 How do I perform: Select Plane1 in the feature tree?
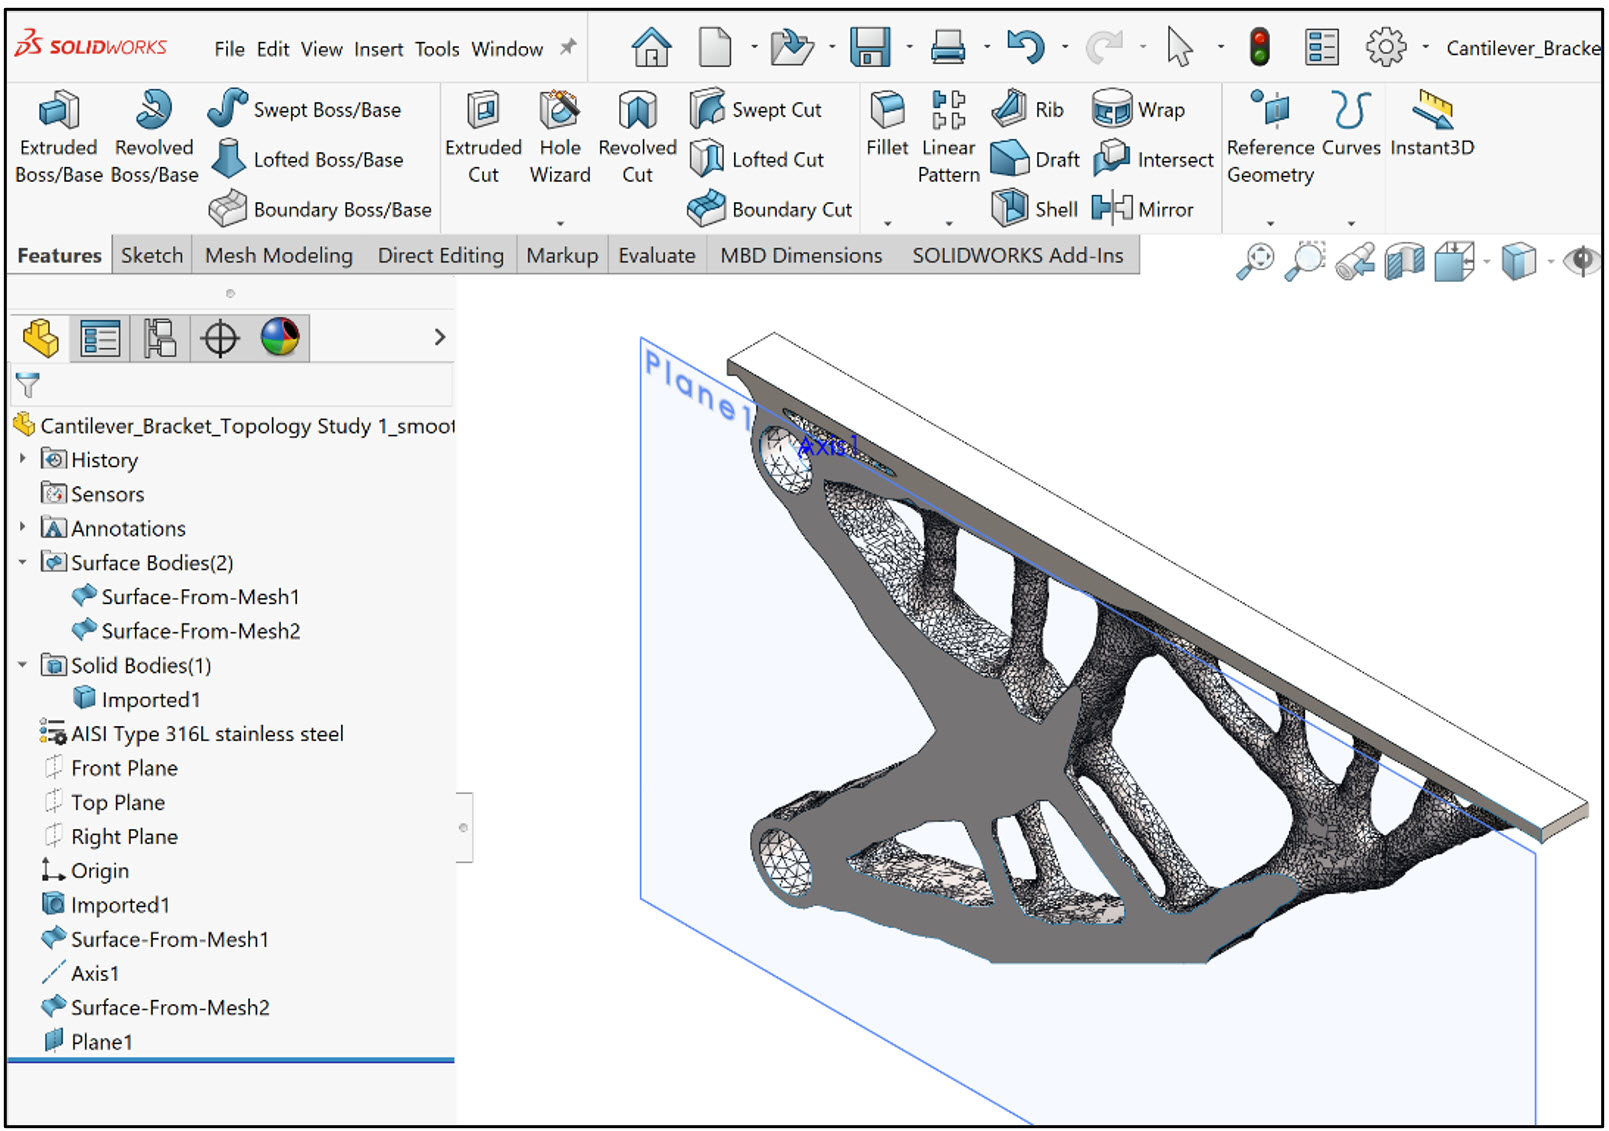pos(100,1041)
